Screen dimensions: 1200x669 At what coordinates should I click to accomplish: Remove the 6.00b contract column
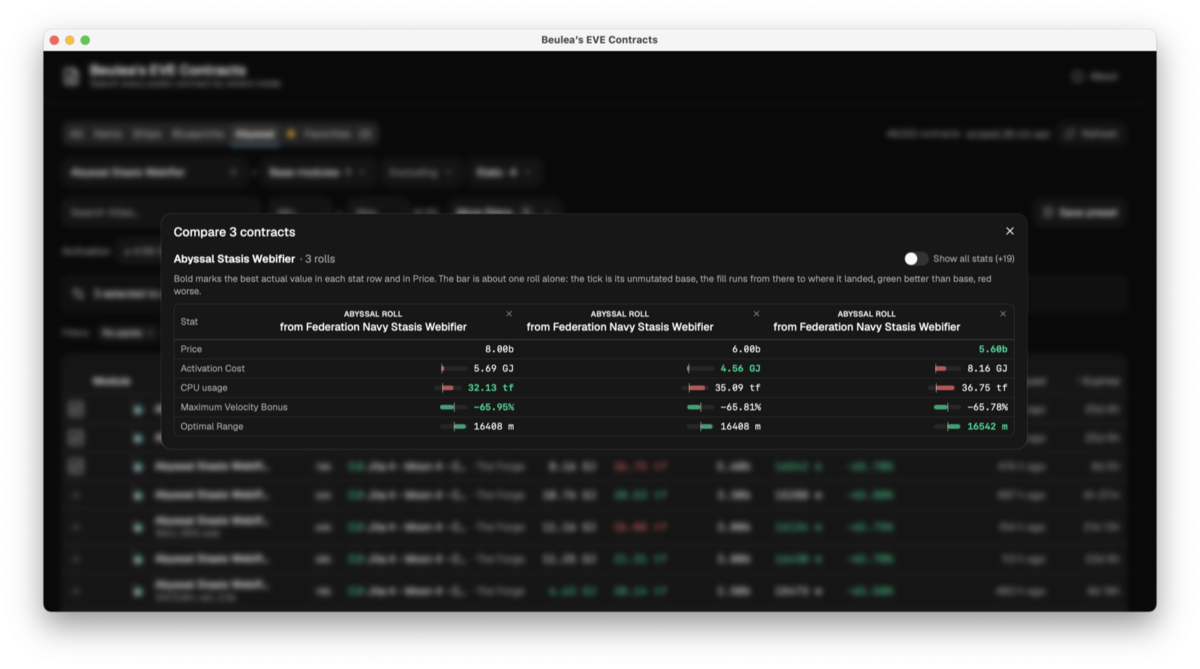756,314
